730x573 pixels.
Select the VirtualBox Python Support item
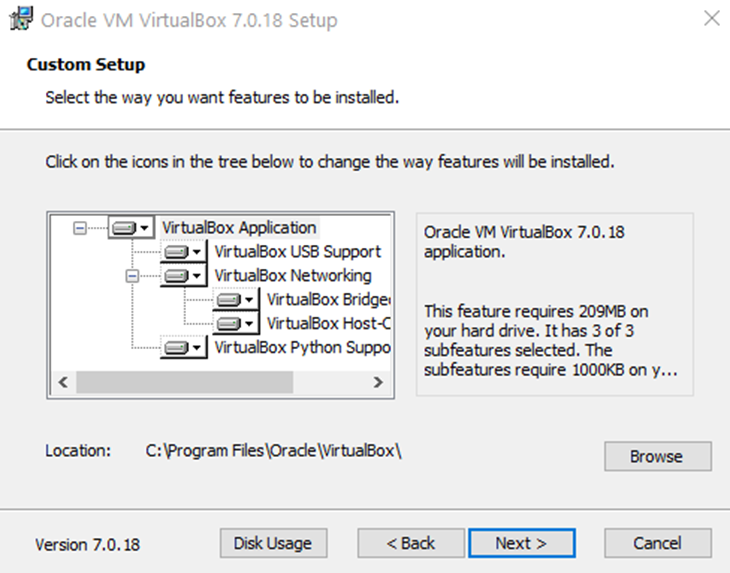coord(301,348)
